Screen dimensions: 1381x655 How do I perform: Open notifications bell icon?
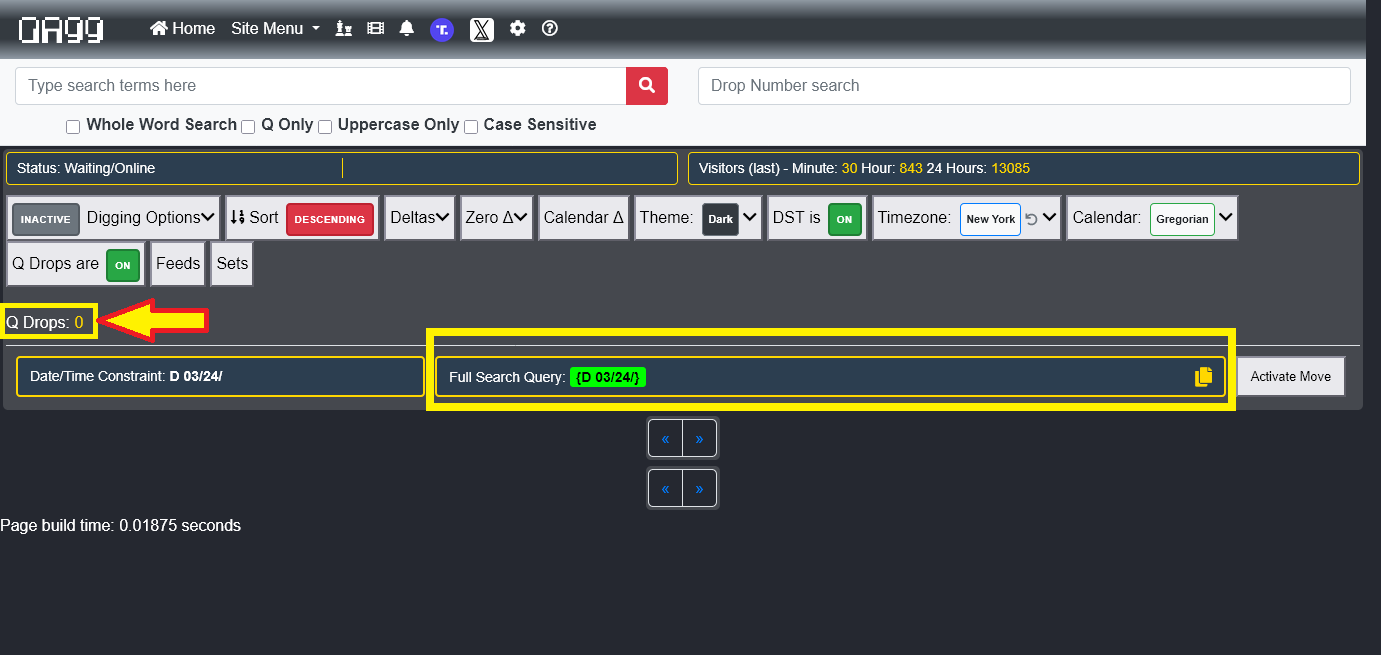pyautogui.click(x=406, y=29)
